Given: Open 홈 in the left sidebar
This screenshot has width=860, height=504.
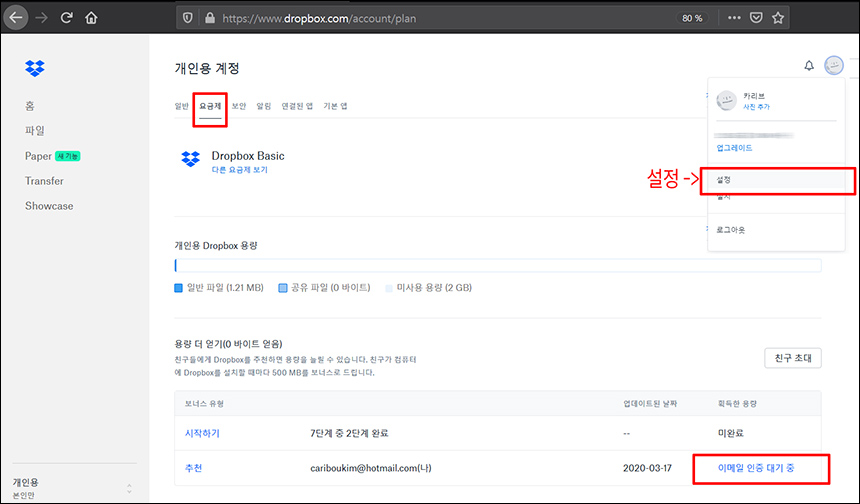Looking at the screenshot, I should (x=30, y=106).
